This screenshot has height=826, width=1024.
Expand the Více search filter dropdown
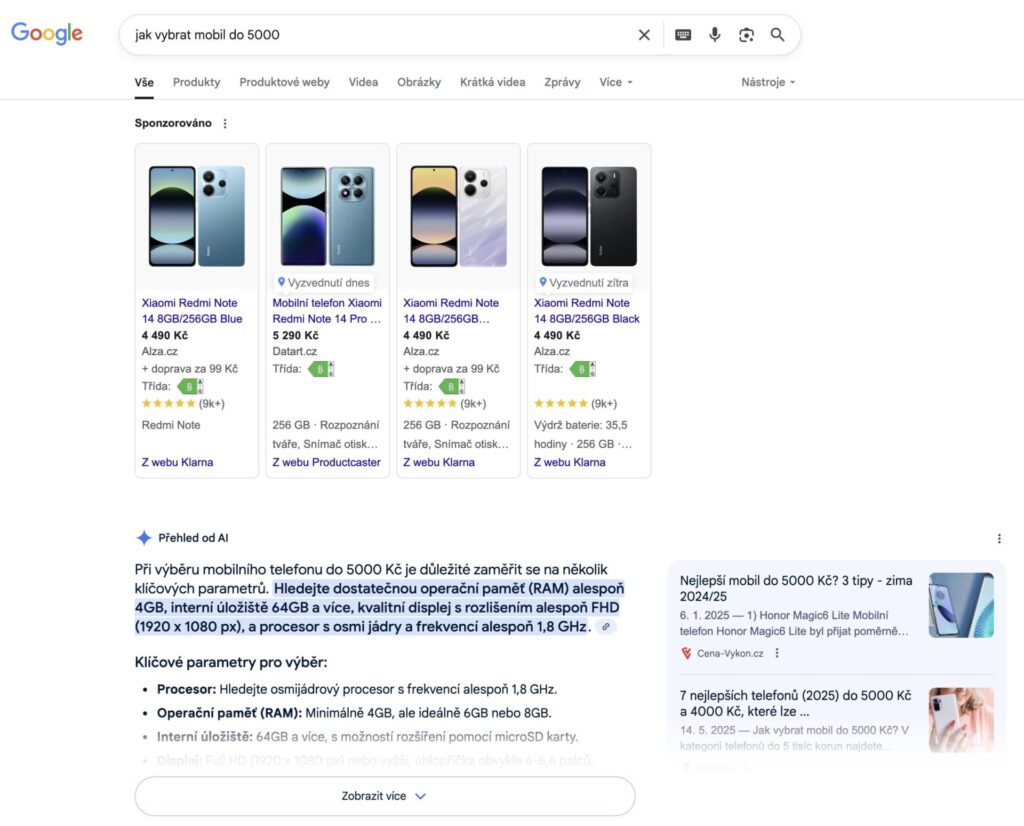616,82
